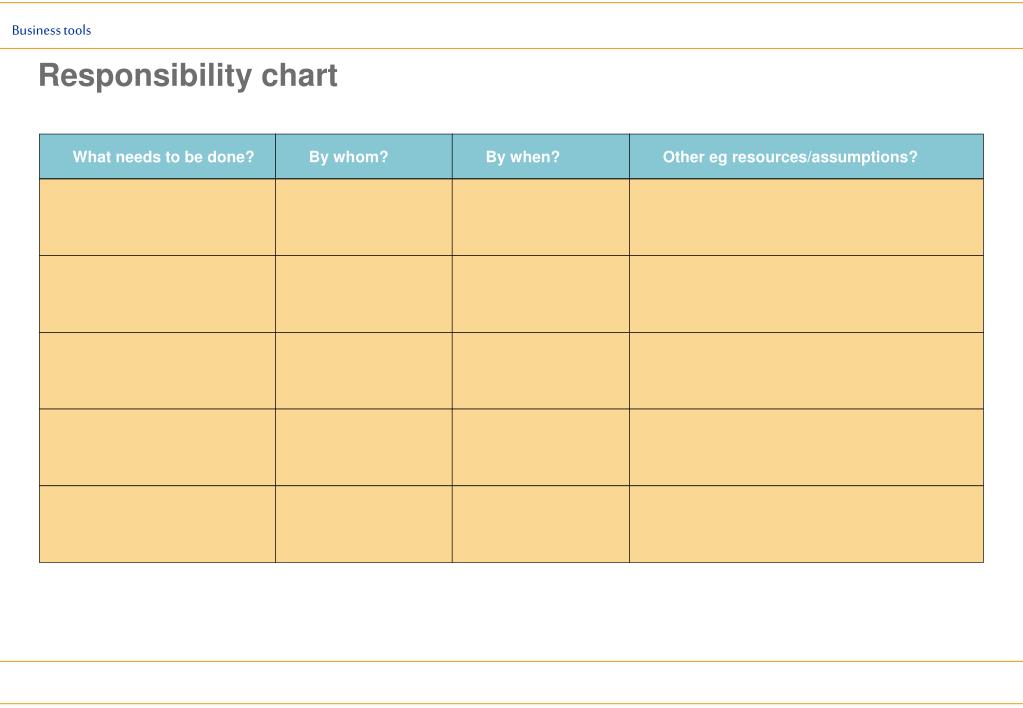The width and height of the screenshot is (1023, 708).
Task: Click second row cell under 'By when?'
Action: pyautogui.click(x=541, y=294)
